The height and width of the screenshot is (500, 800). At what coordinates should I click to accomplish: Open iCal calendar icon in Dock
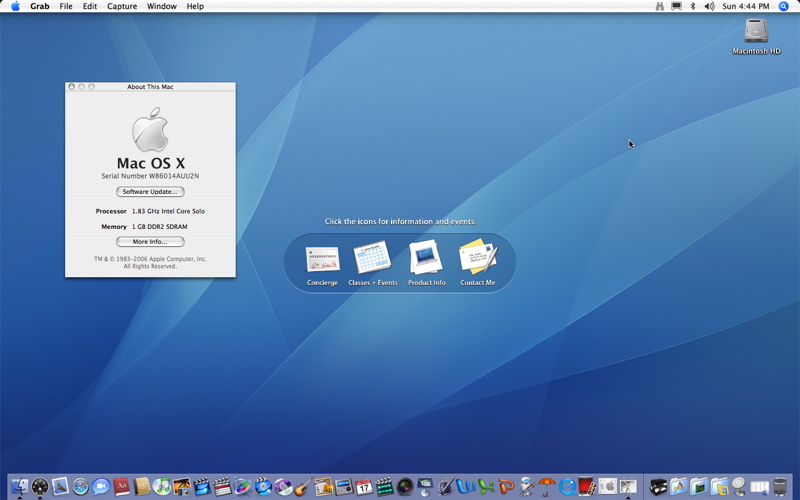(x=364, y=487)
